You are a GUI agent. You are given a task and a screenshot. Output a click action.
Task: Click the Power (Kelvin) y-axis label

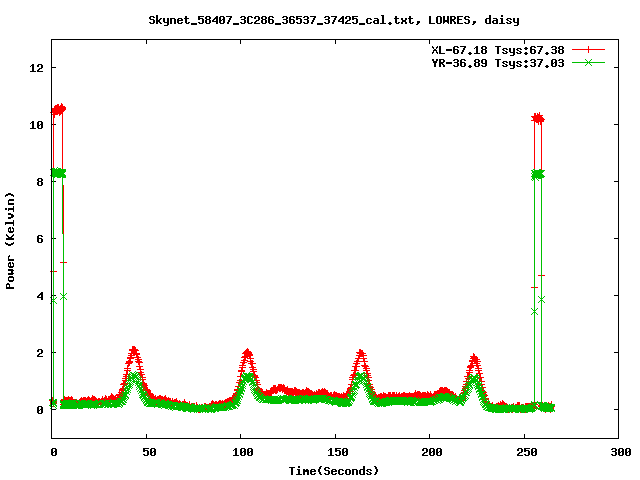10,241
